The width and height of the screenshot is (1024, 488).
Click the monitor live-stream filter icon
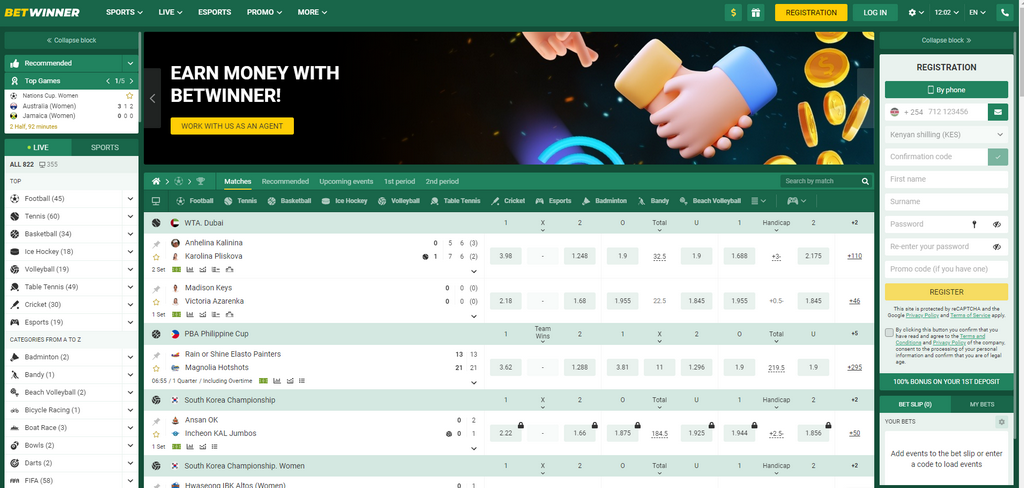click(x=156, y=201)
